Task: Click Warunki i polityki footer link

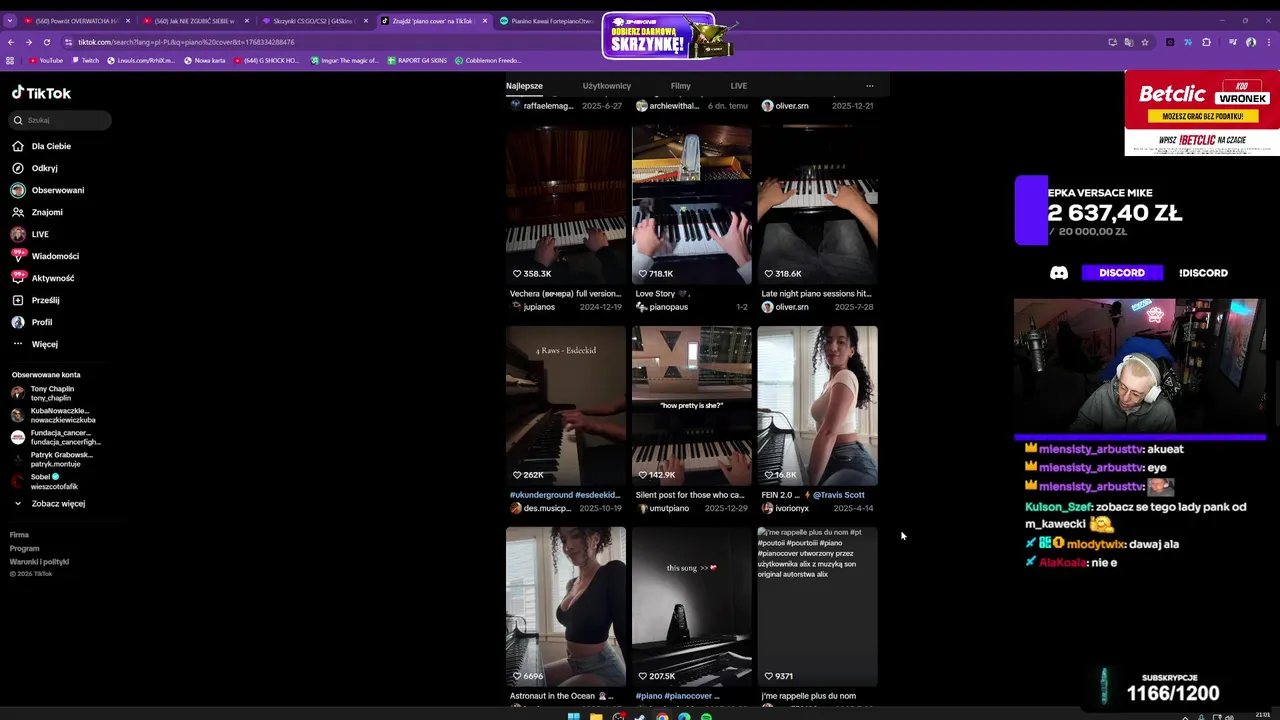Action: coord(39,562)
